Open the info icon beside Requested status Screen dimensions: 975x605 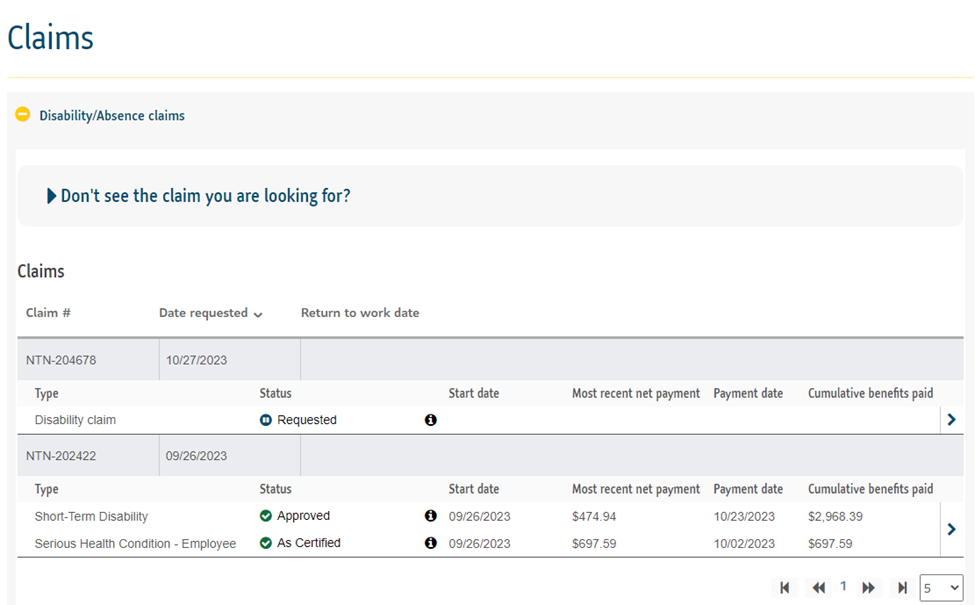point(430,419)
